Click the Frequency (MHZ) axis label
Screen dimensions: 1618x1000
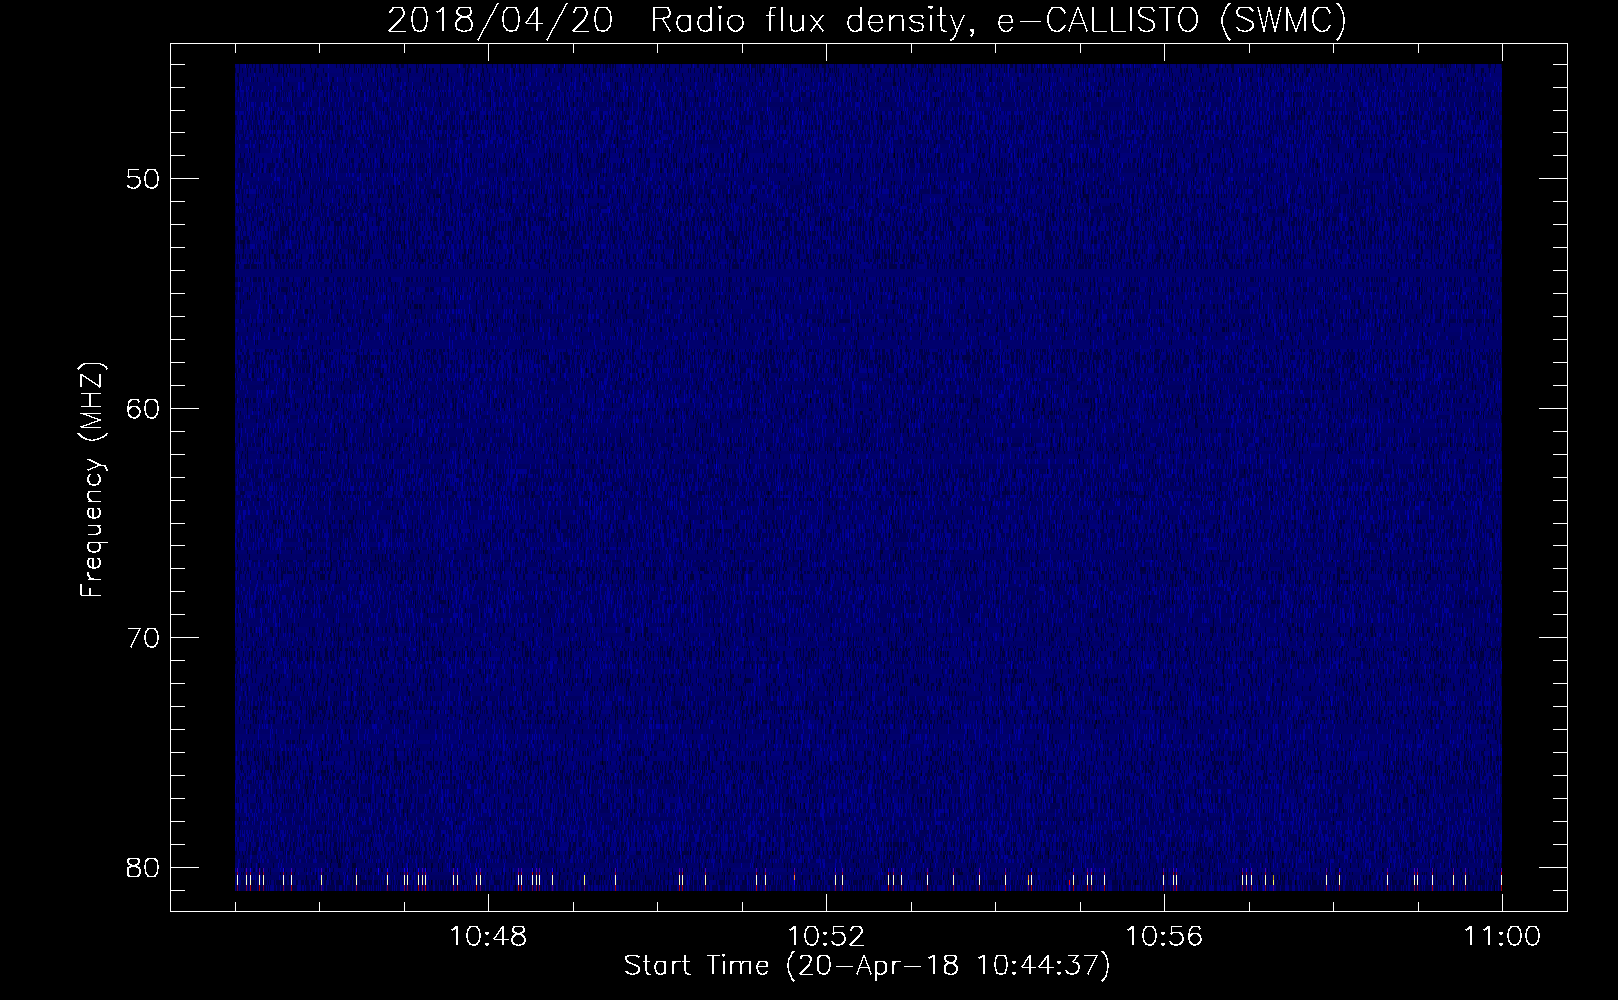(92, 480)
